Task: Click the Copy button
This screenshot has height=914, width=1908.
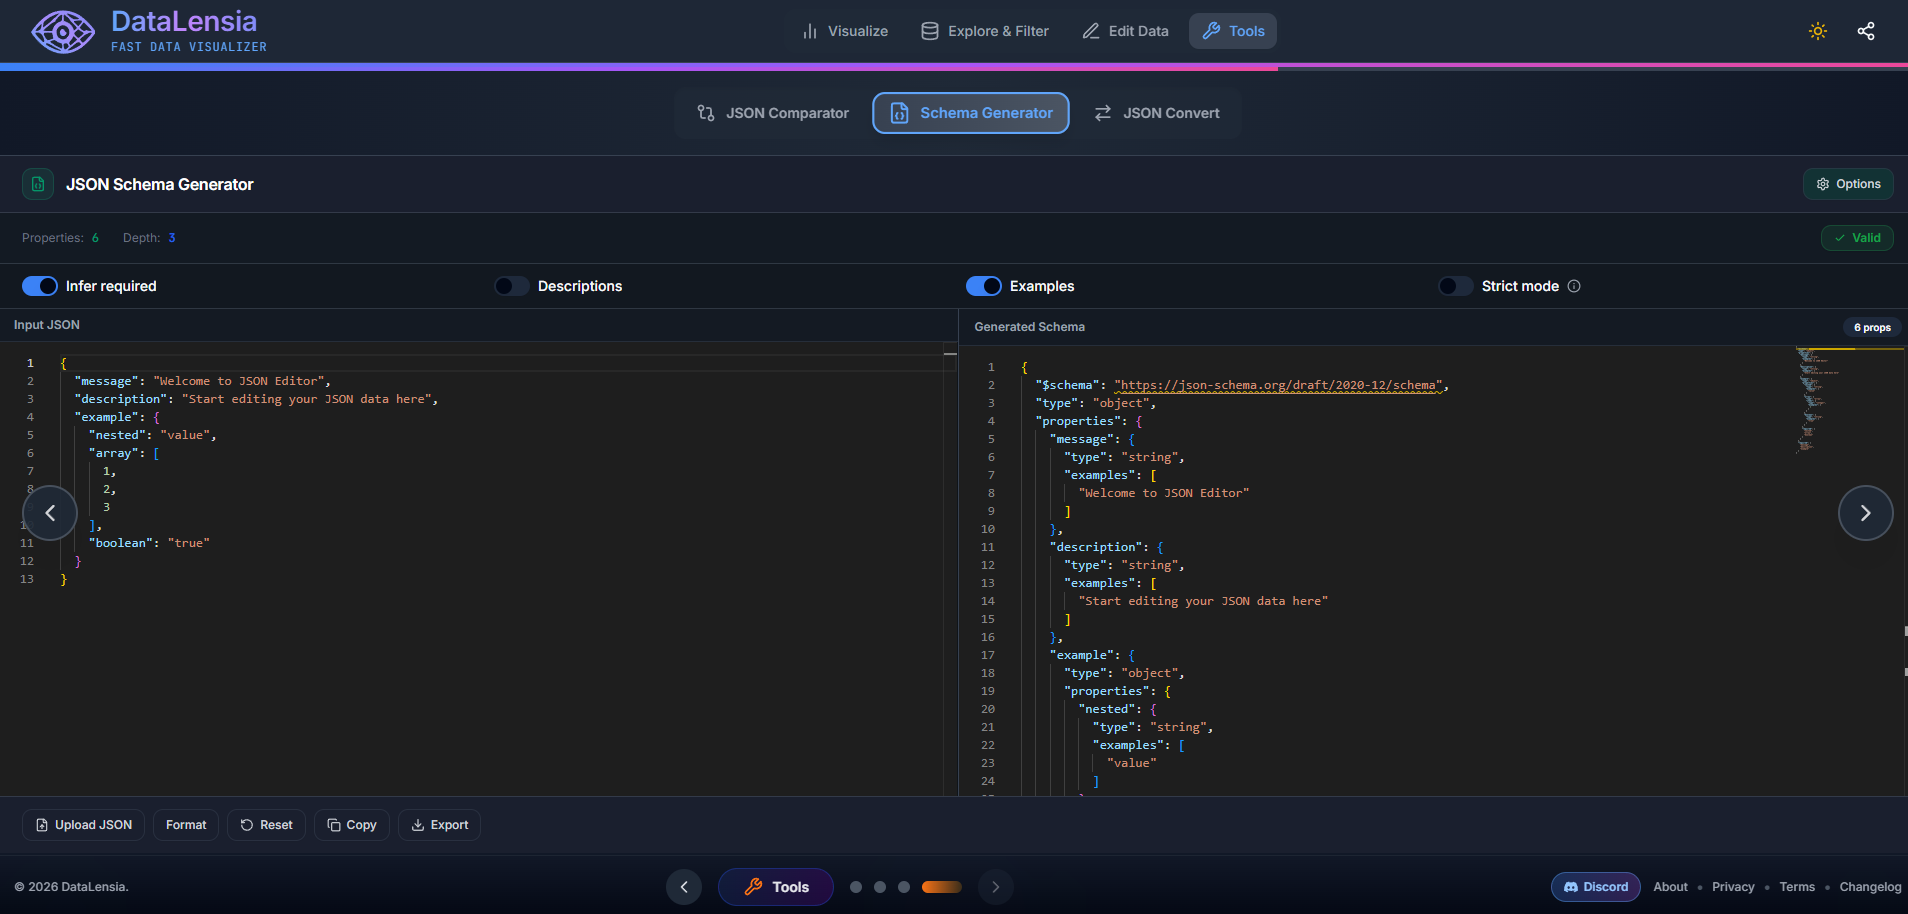Action: [352, 825]
